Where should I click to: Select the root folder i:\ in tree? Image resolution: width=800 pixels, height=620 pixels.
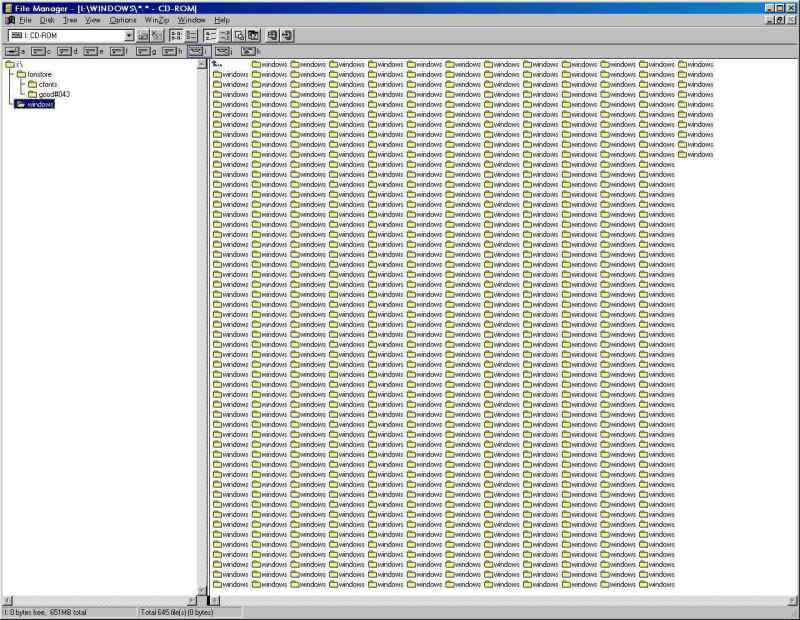(14, 65)
